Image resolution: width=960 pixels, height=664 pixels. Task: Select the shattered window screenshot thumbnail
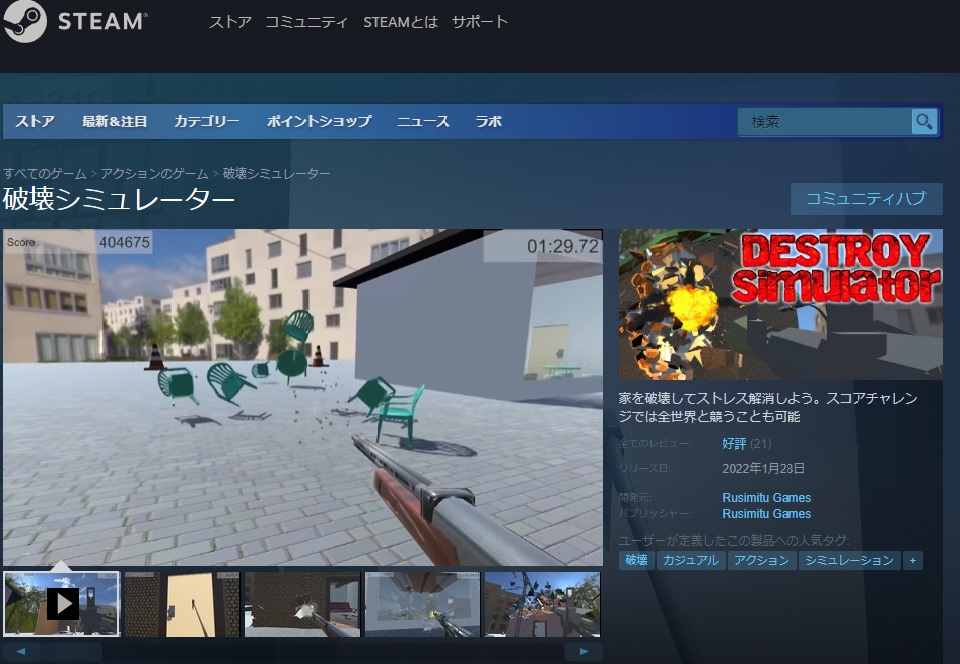422,605
